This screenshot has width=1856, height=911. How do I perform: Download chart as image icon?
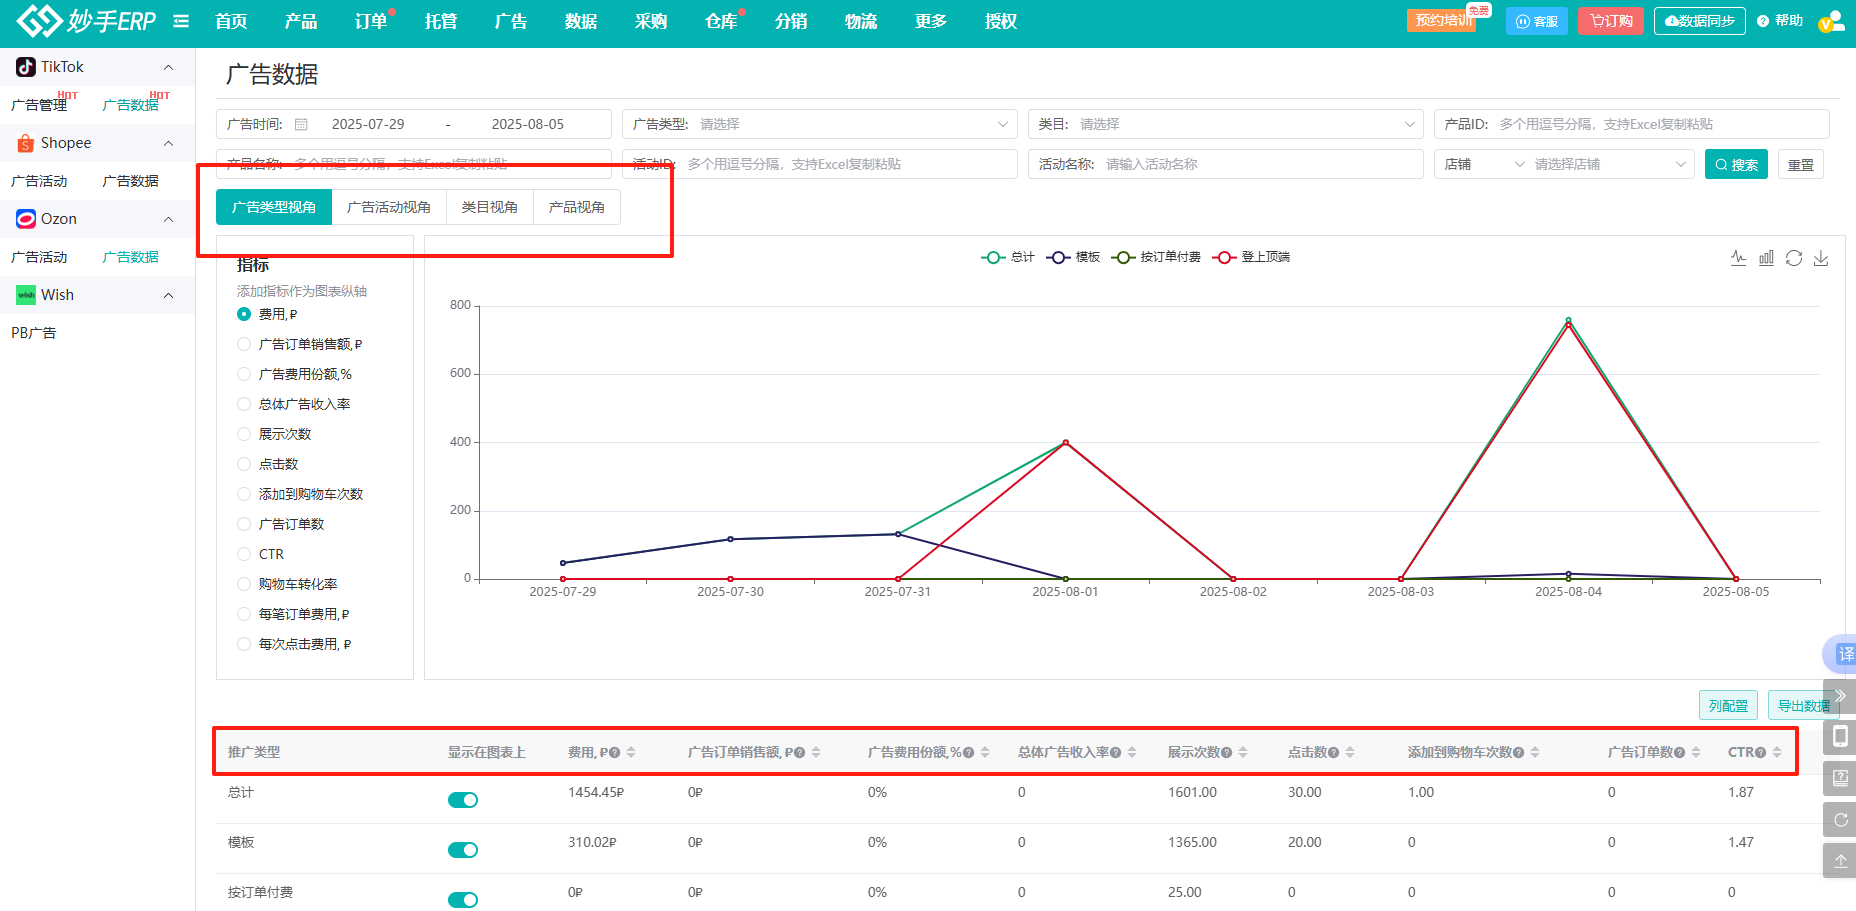pos(1821,258)
